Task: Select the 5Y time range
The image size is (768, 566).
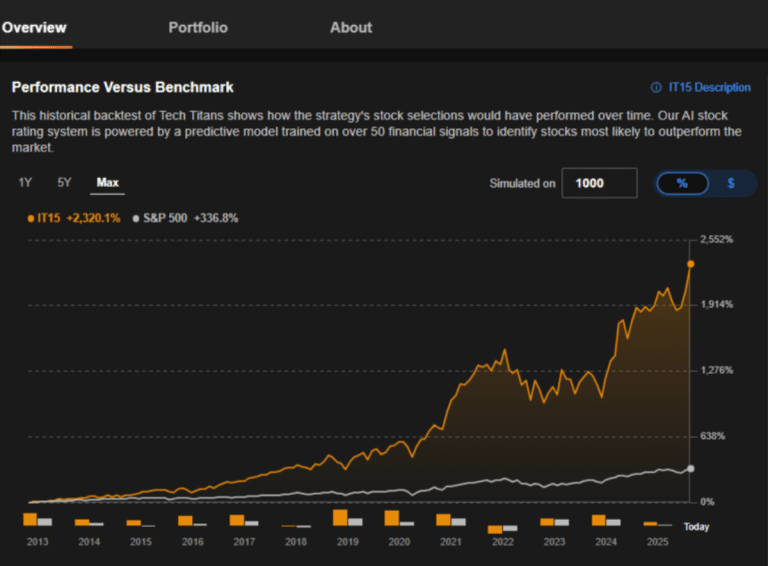Action: (64, 182)
